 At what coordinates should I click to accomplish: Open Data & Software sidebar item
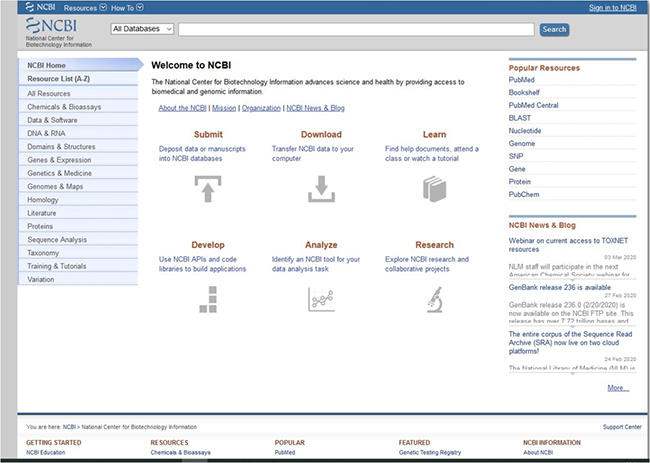coord(78,120)
